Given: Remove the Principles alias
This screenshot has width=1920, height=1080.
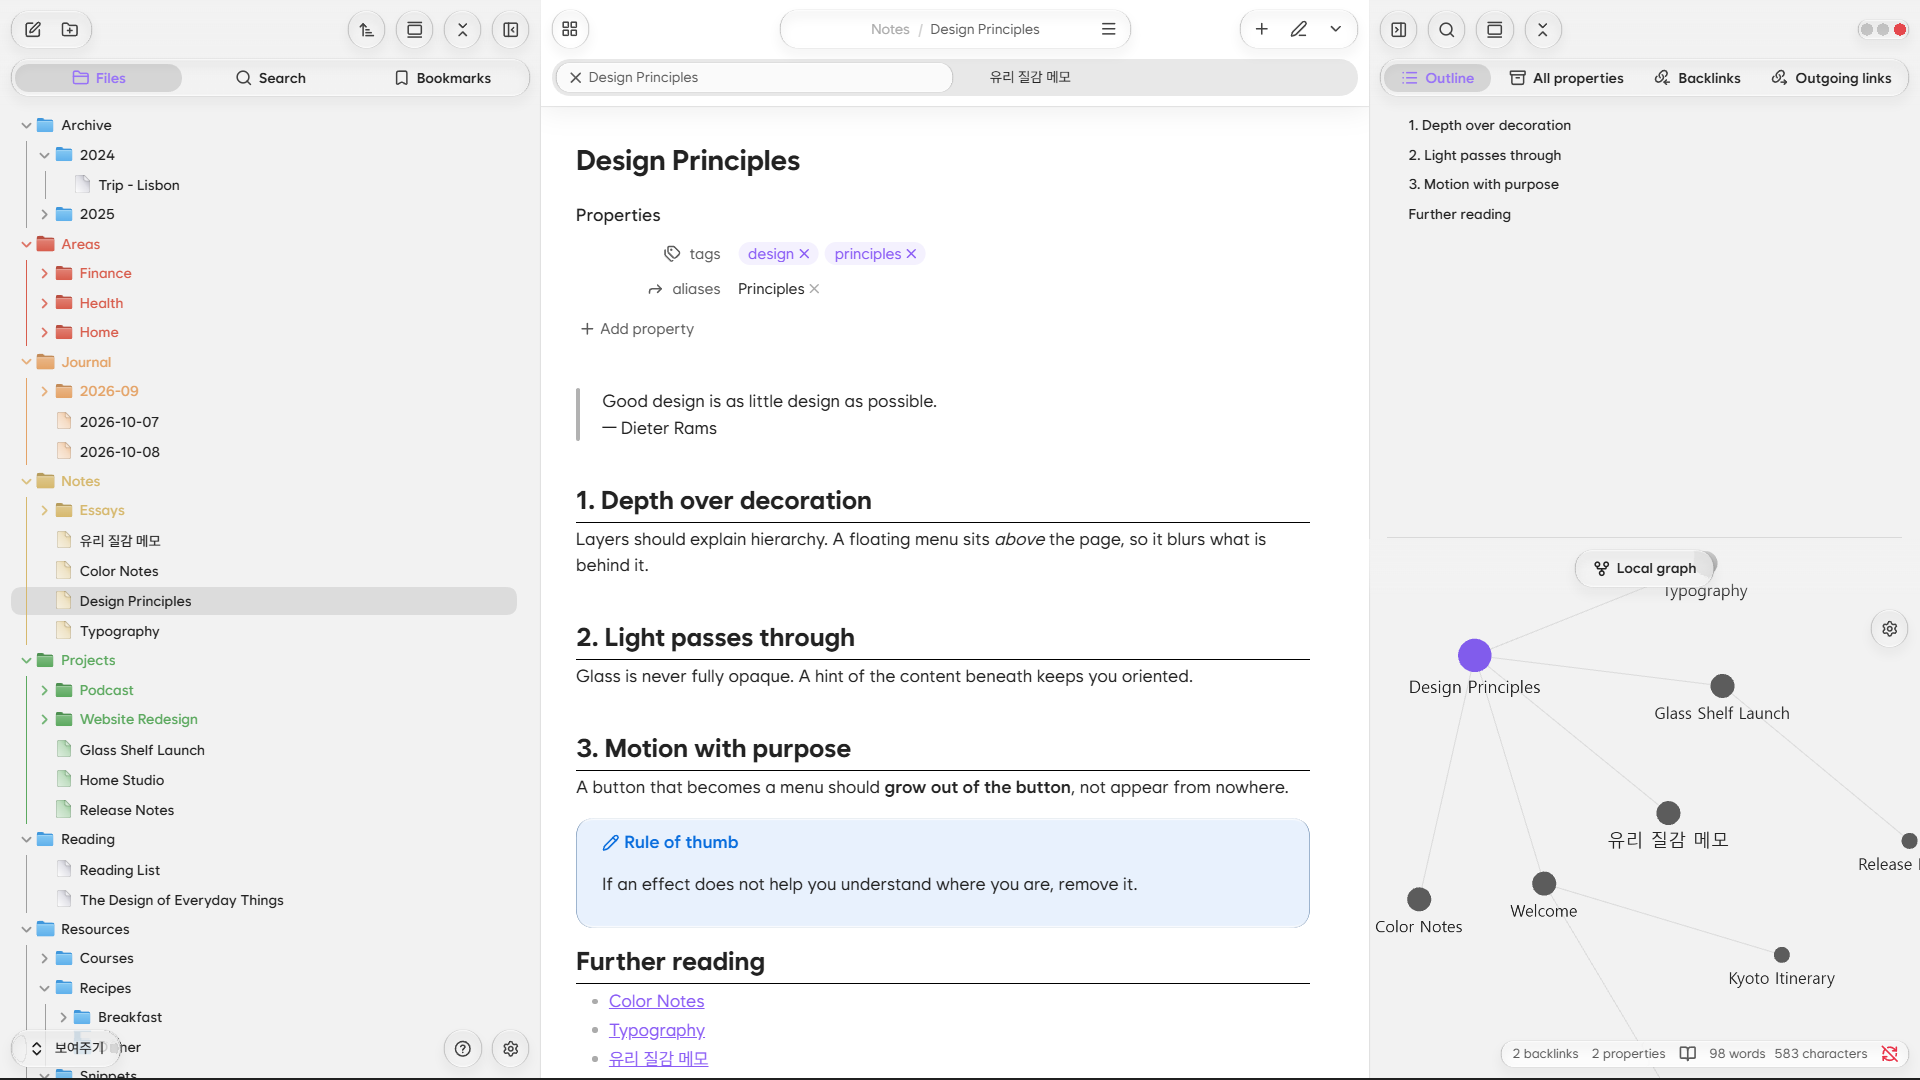Looking at the screenshot, I should pyautogui.click(x=815, y=289).
